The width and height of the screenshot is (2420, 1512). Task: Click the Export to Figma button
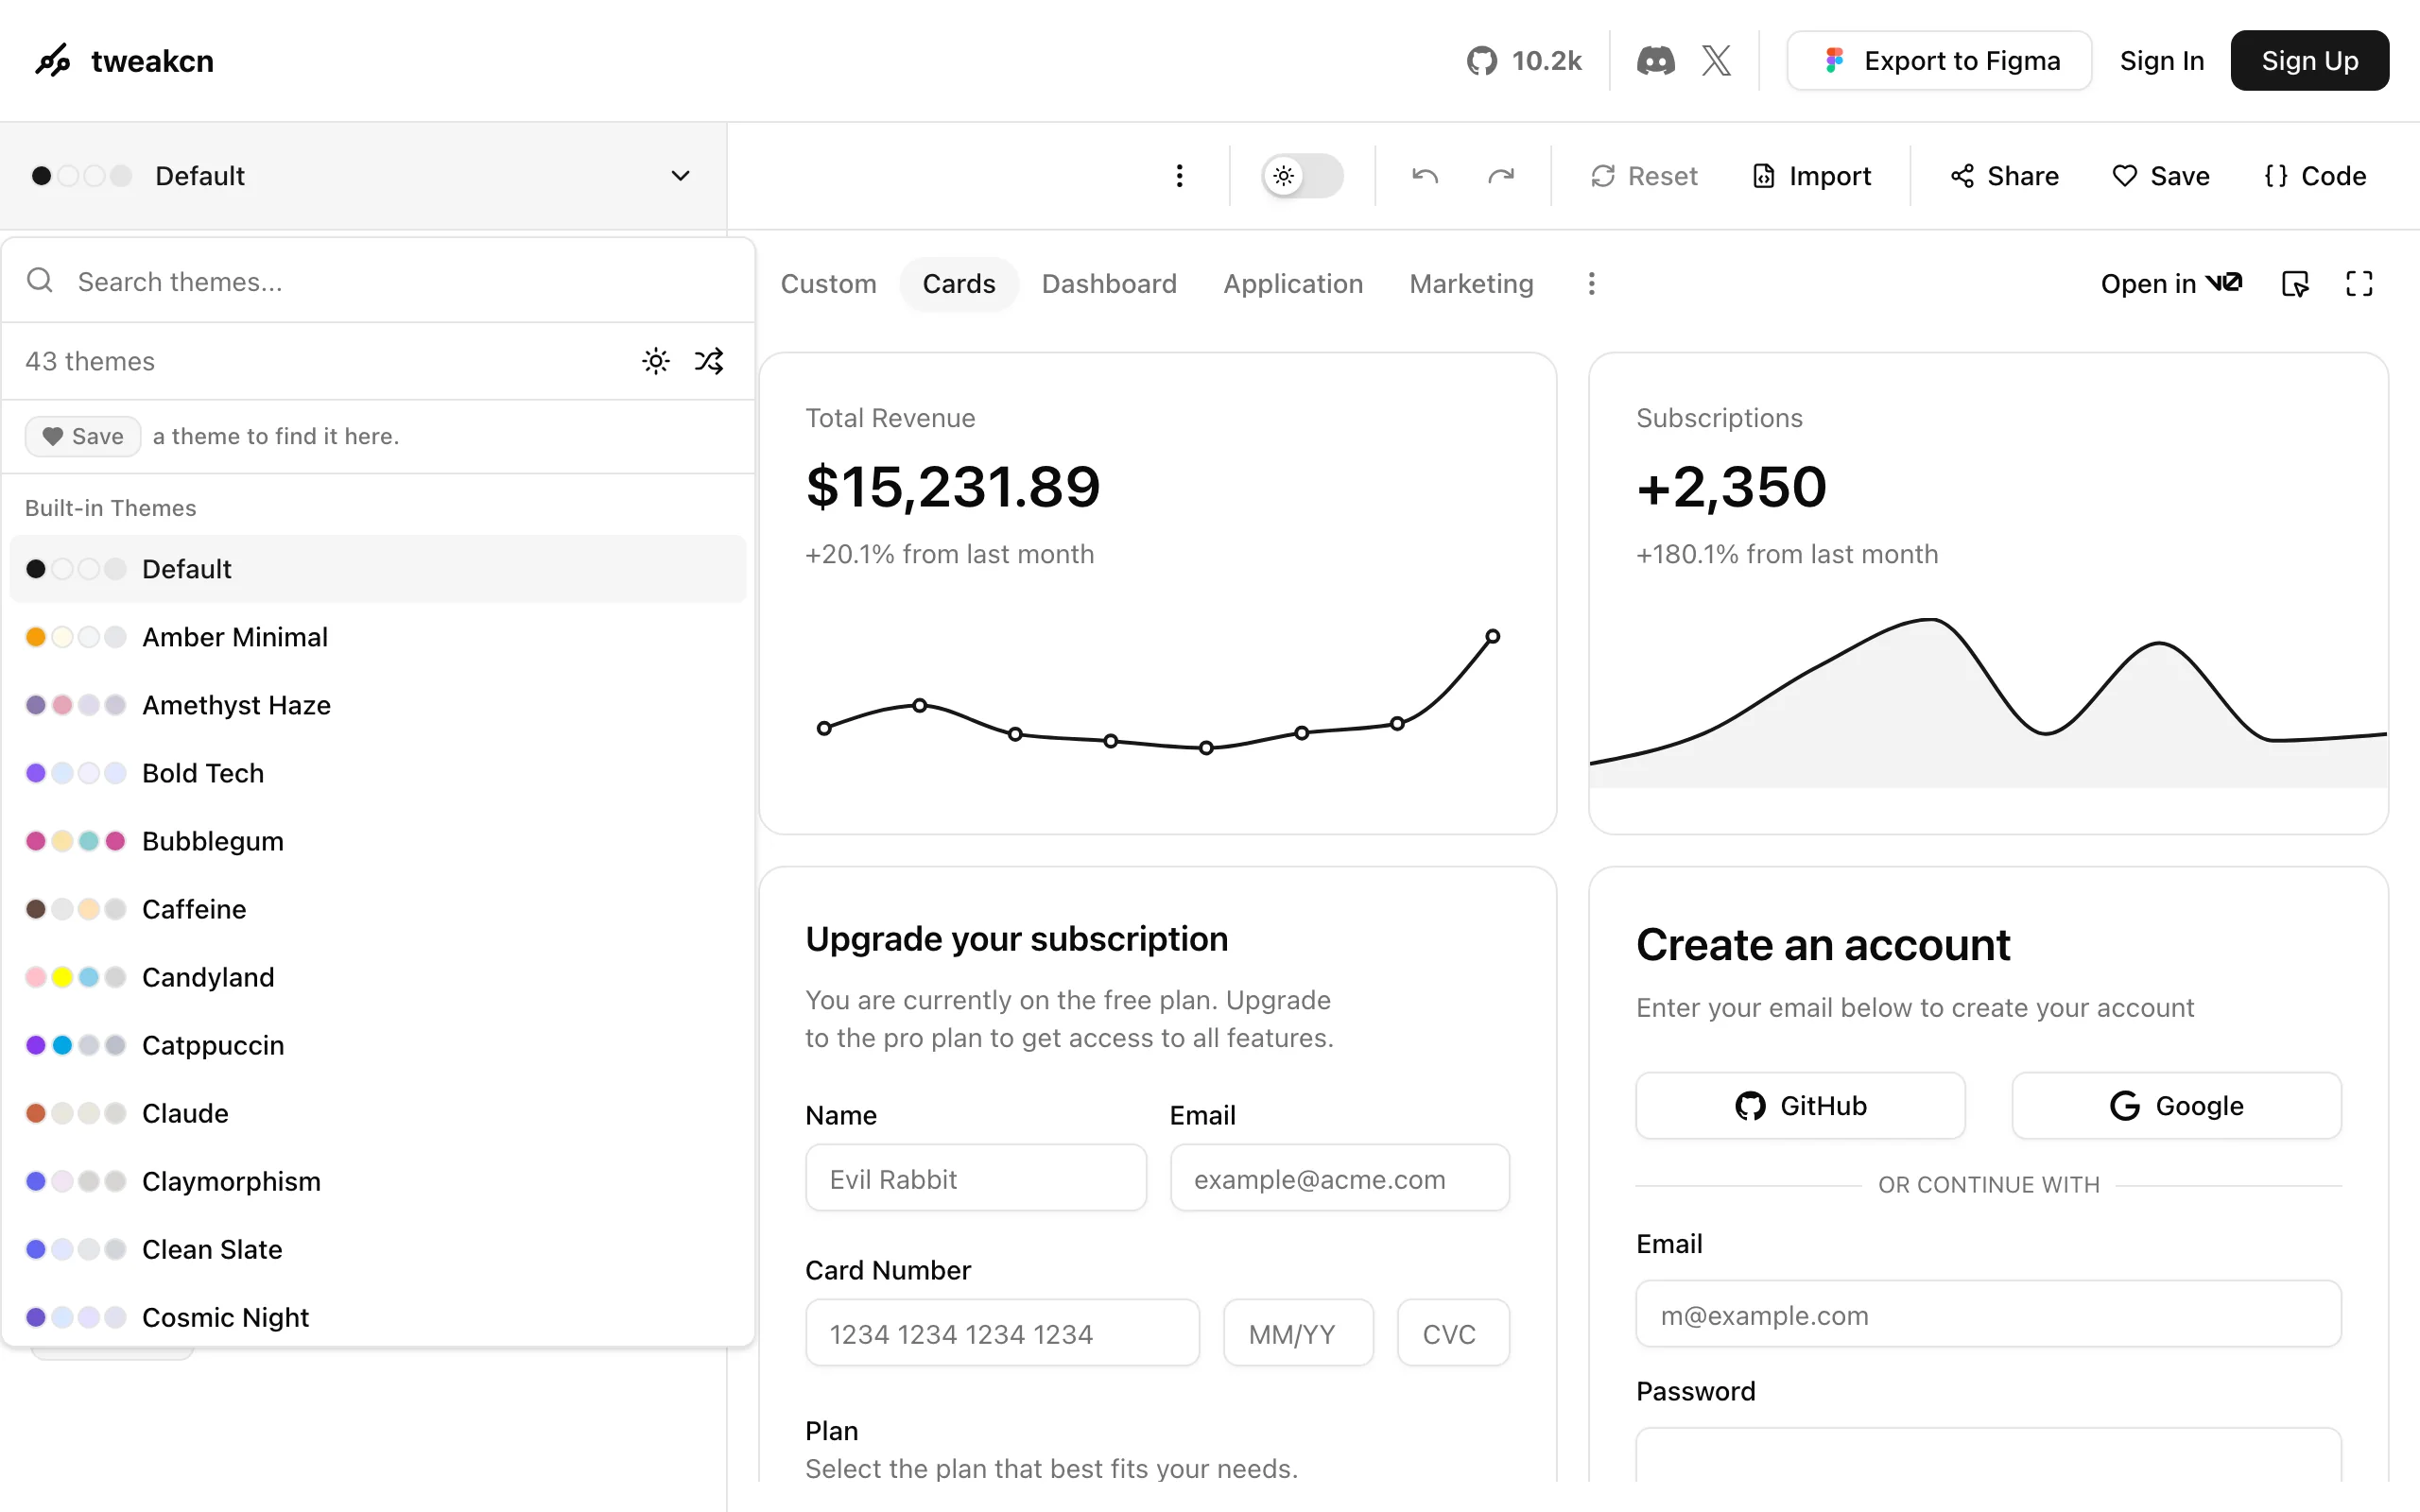(x=1939, y=61)
